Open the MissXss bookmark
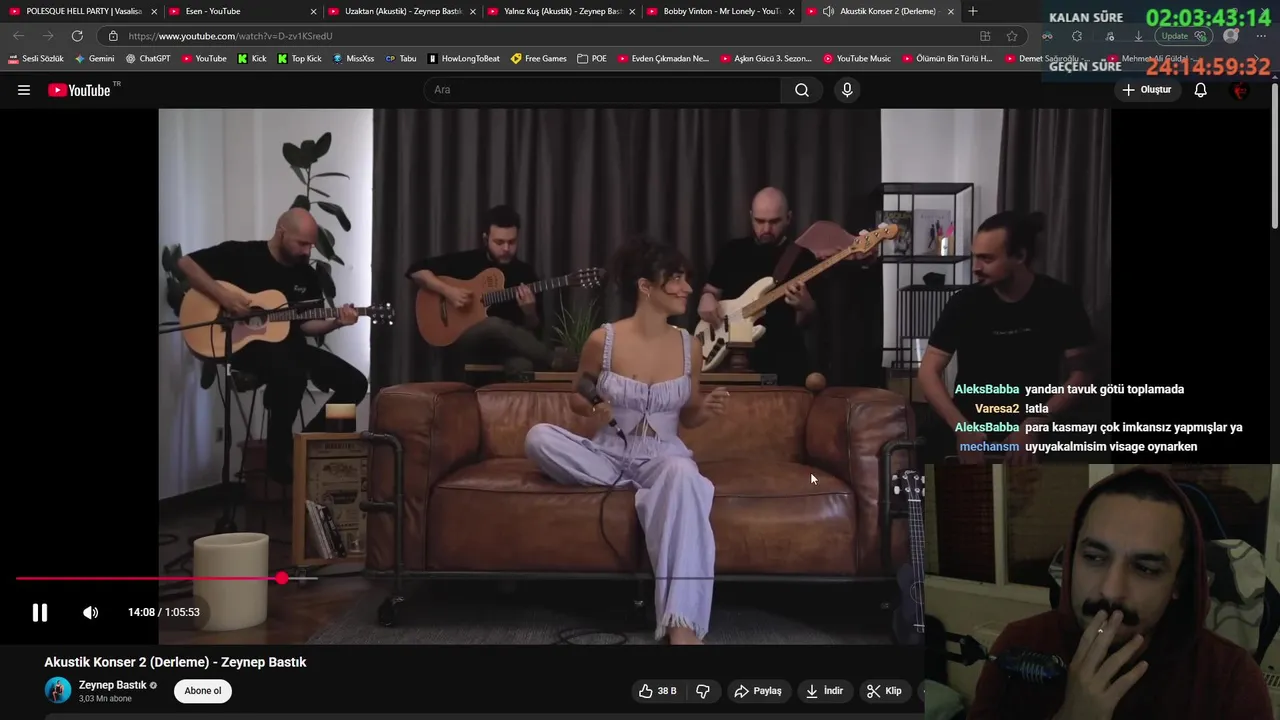Image resolution: width=1280 pixels, height=720 pixels. pyautogui.click(x=353, y=59)
